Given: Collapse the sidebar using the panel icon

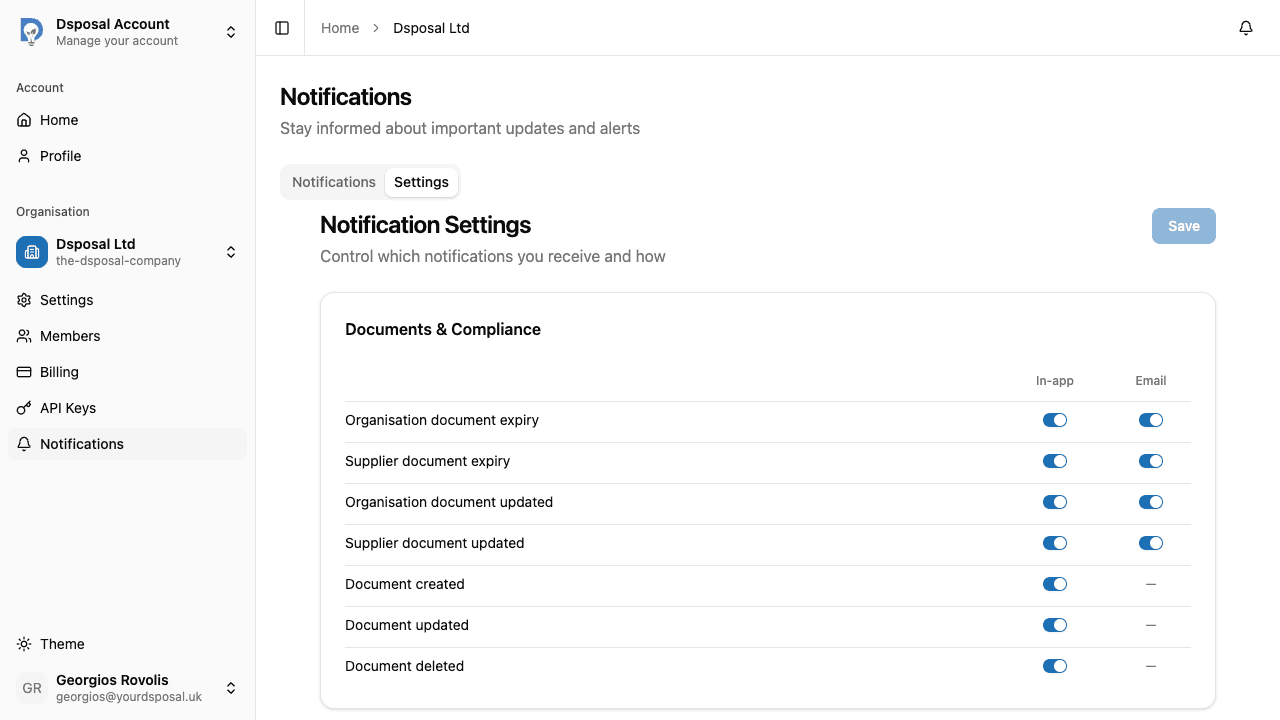Looking at the screenshot, I should [x=281, y=28].
